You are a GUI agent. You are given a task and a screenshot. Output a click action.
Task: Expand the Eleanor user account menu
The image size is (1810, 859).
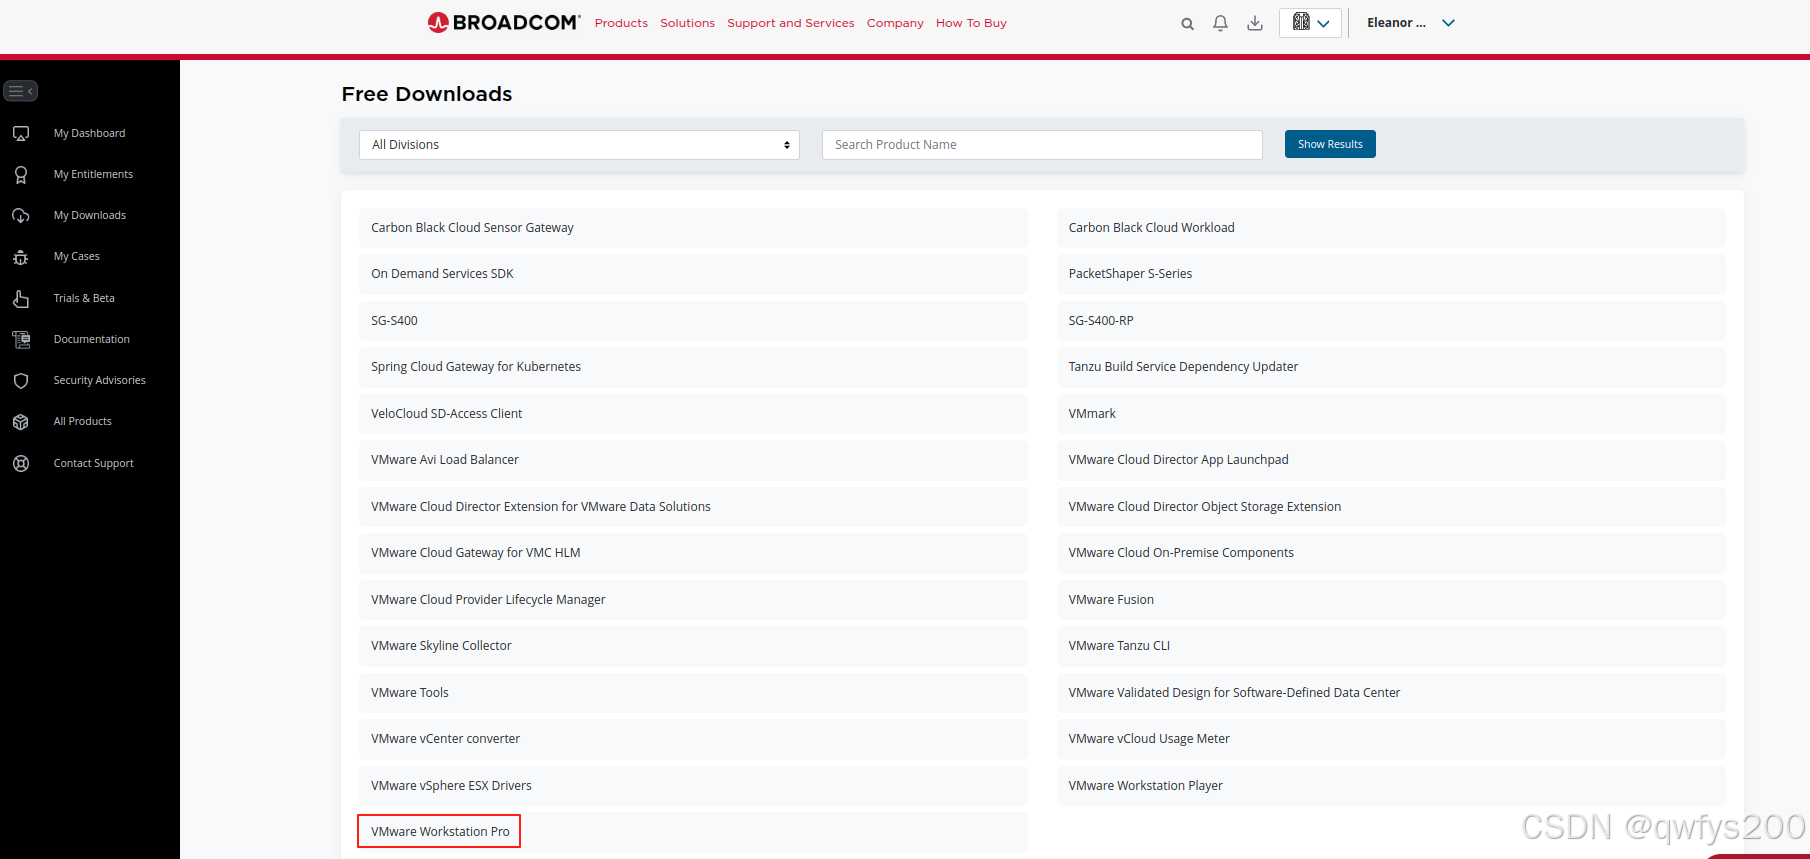click(1411, 23)
